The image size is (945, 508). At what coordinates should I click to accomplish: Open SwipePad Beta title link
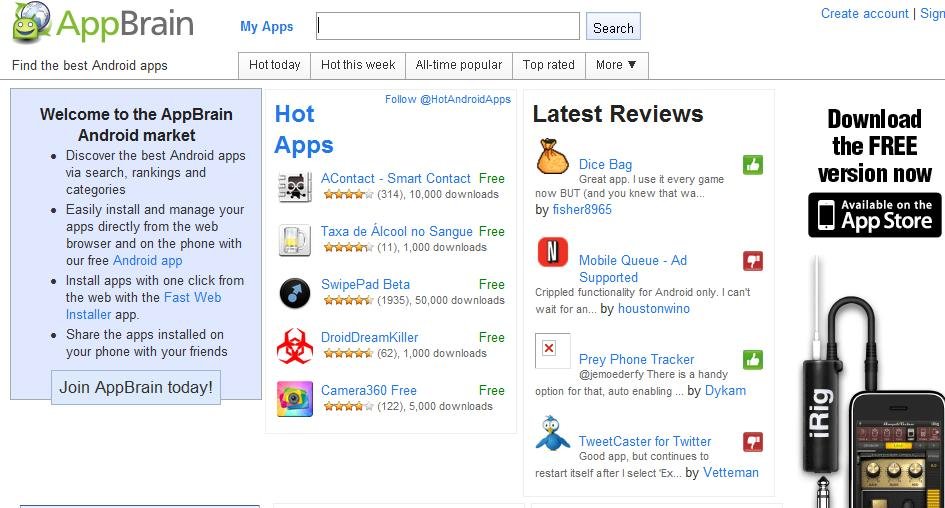point(365,284)
